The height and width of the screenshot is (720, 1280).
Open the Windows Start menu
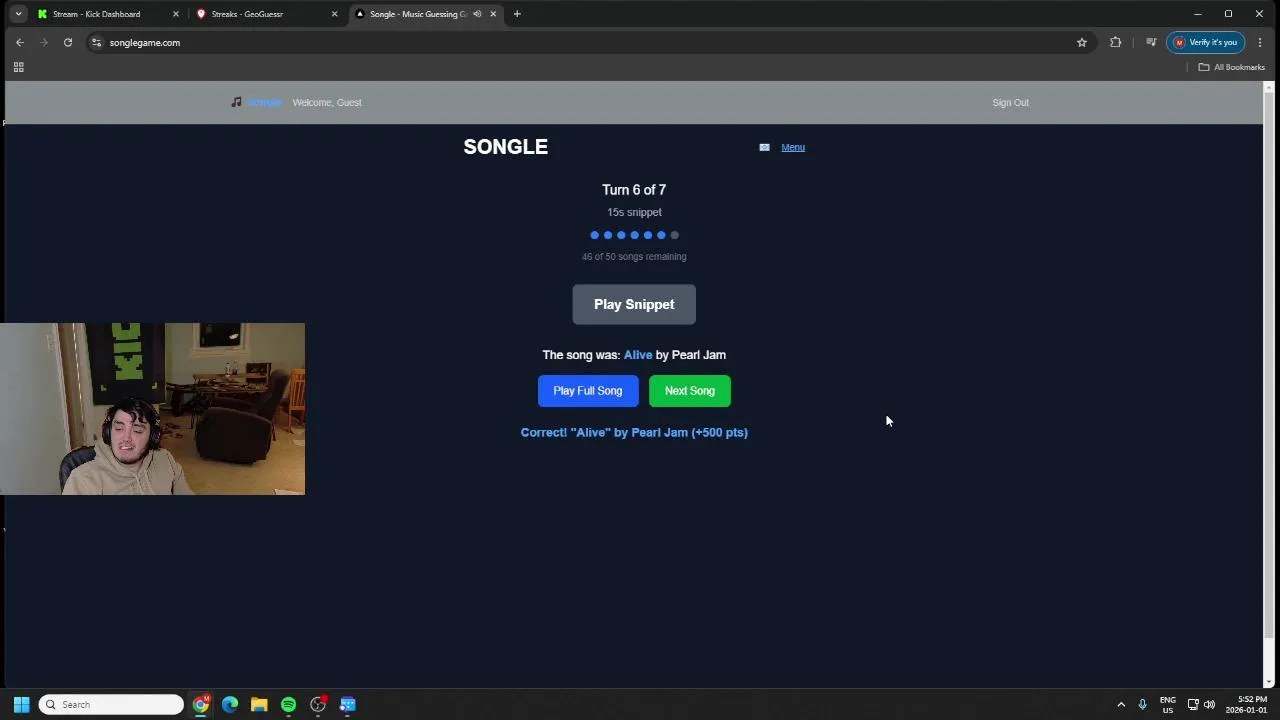pos(21,704)
